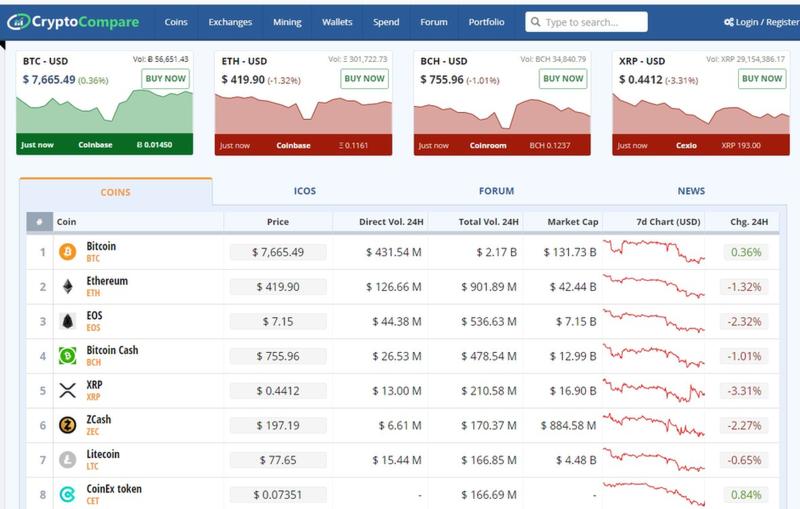Open the Exchanges menu
Screen dimensions: 800x509
point(230,22)
